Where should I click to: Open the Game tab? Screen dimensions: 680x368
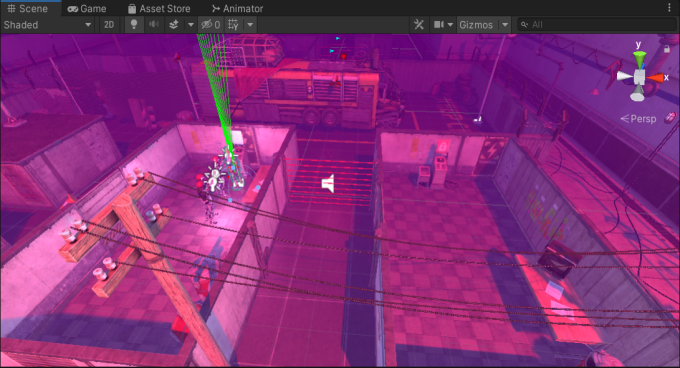click(x=87, y=8)
